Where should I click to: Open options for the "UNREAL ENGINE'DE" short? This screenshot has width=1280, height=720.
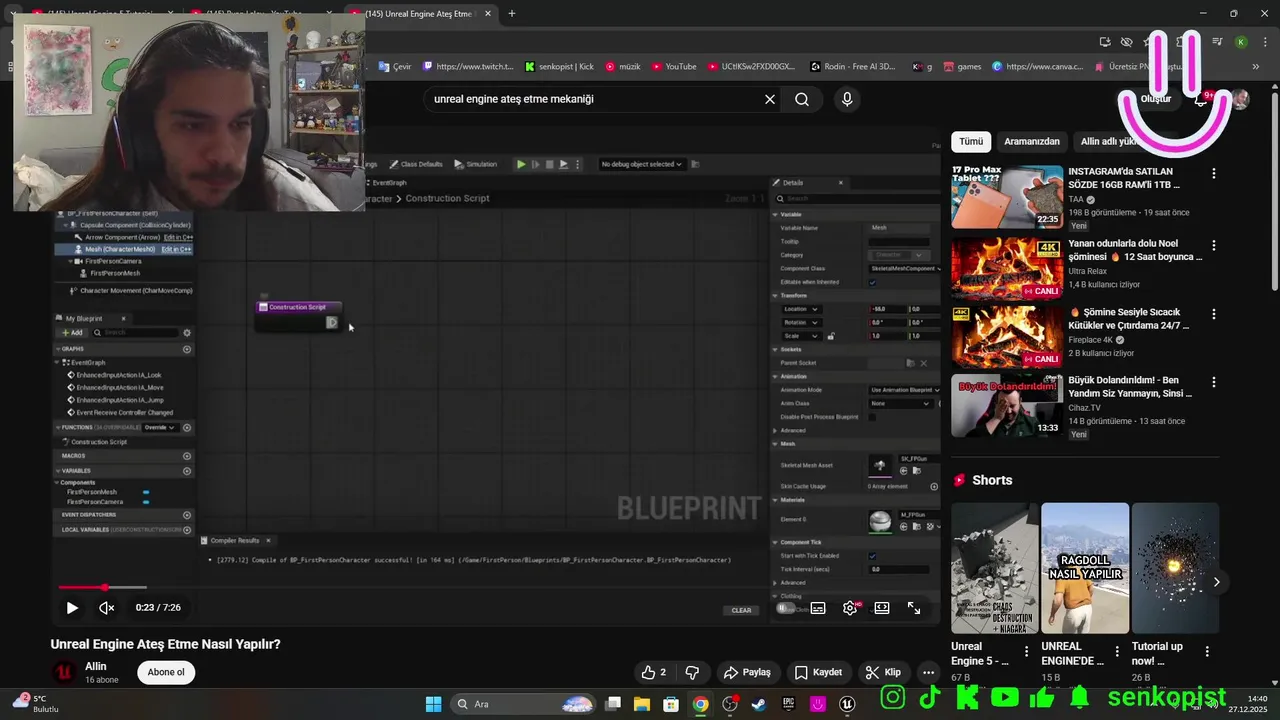pyautogui.click(x=1116, y=651)
